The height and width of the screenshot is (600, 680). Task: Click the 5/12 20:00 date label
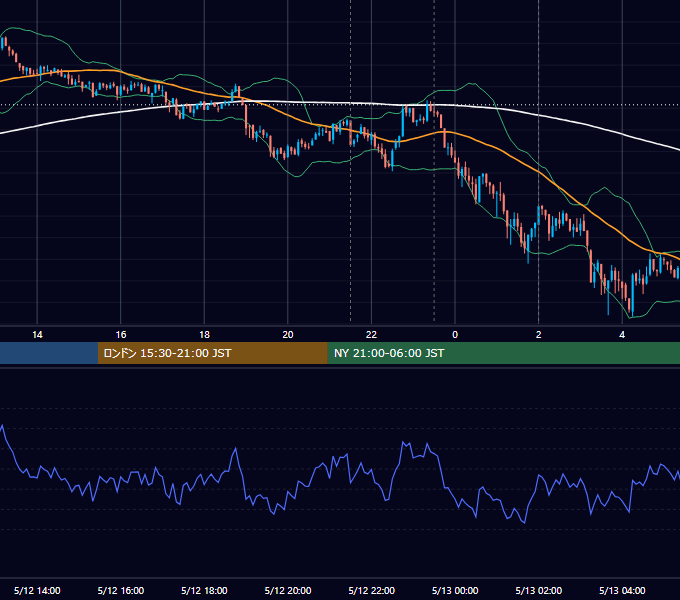pos(288,590)
